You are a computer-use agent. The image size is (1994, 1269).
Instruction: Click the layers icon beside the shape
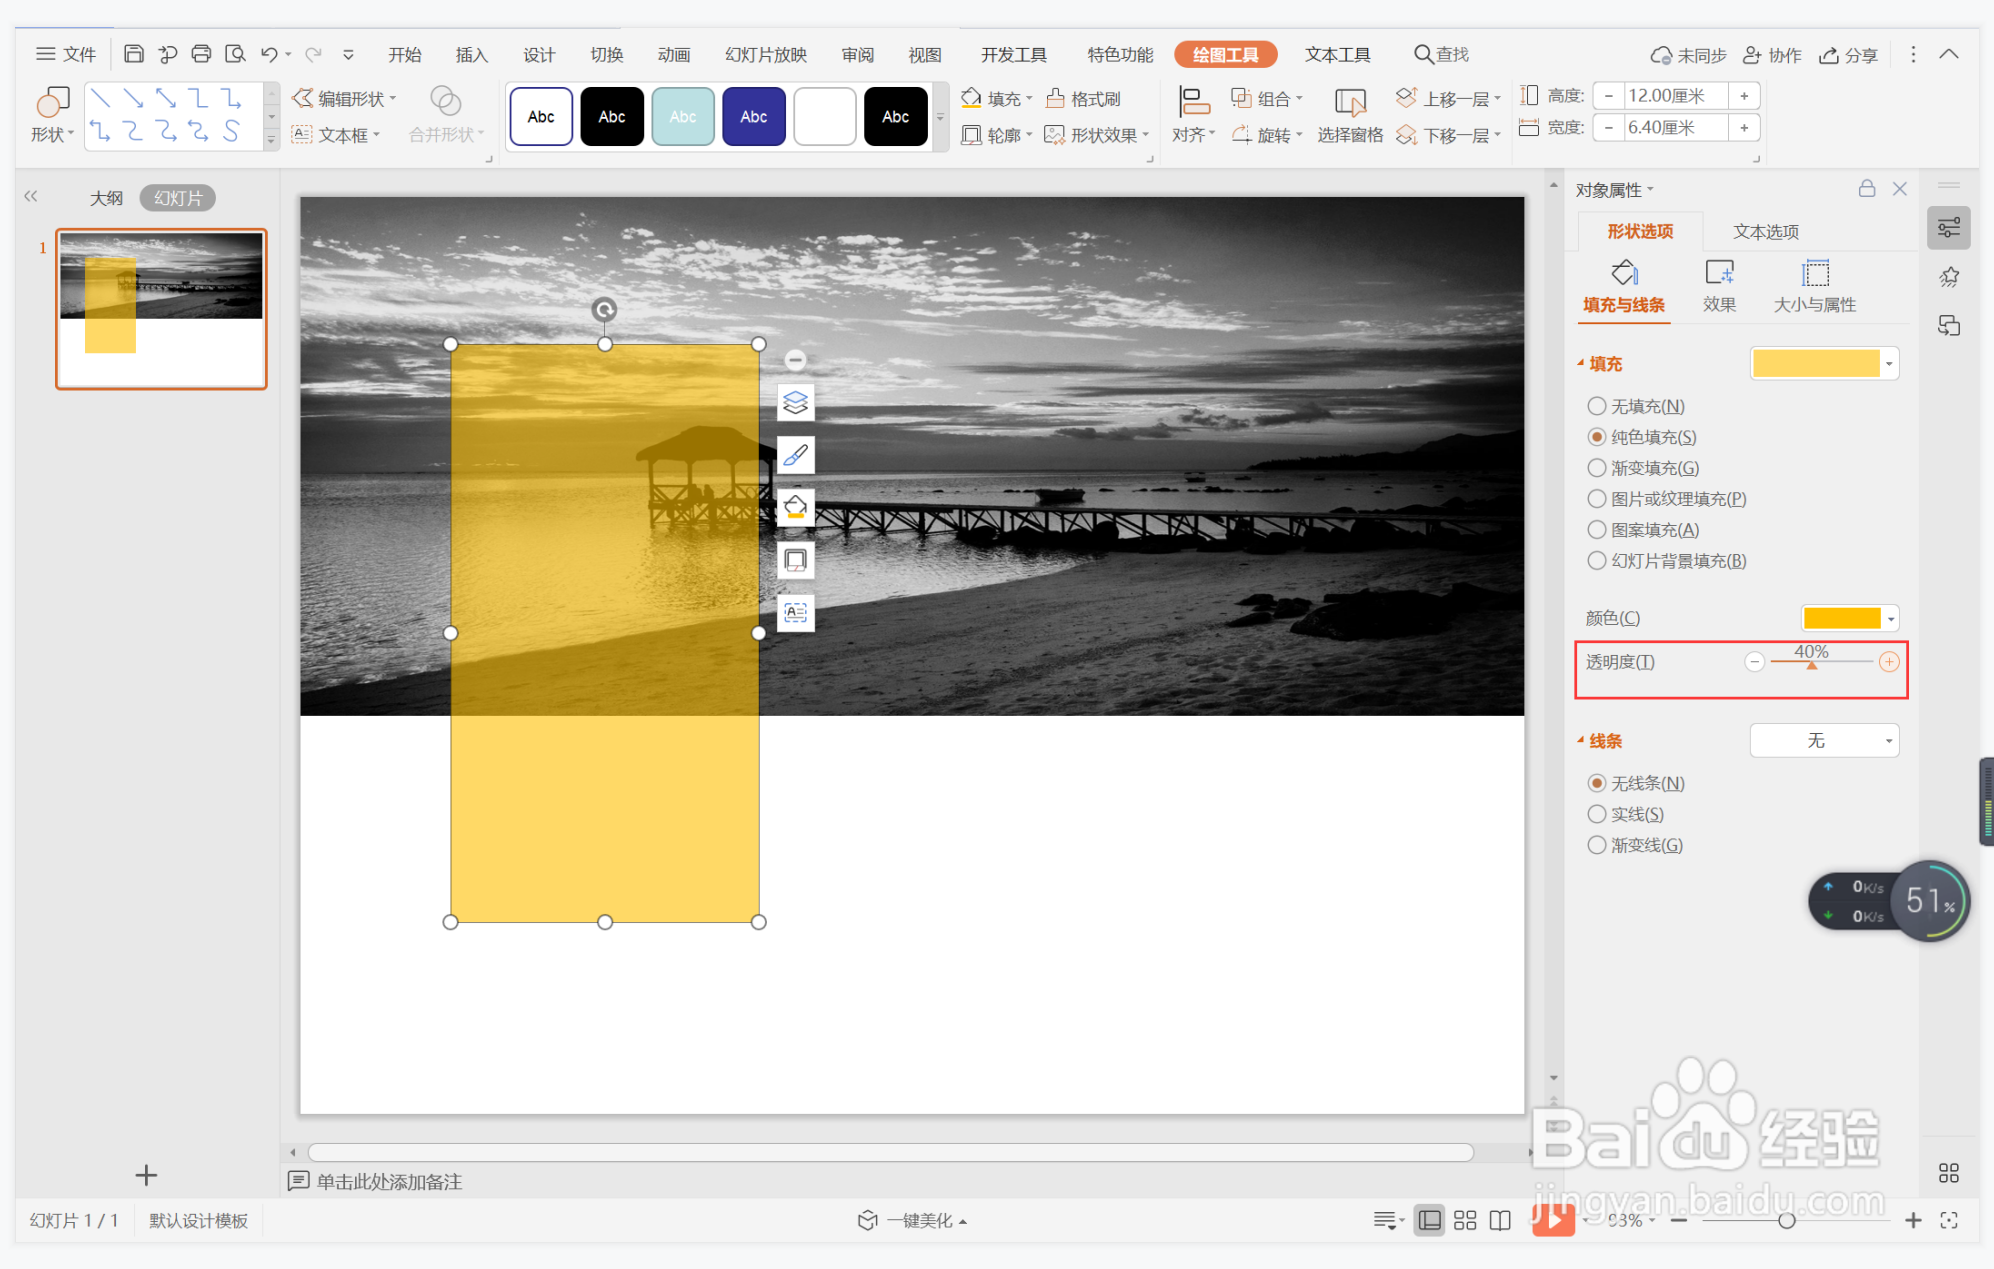point(795,403)
